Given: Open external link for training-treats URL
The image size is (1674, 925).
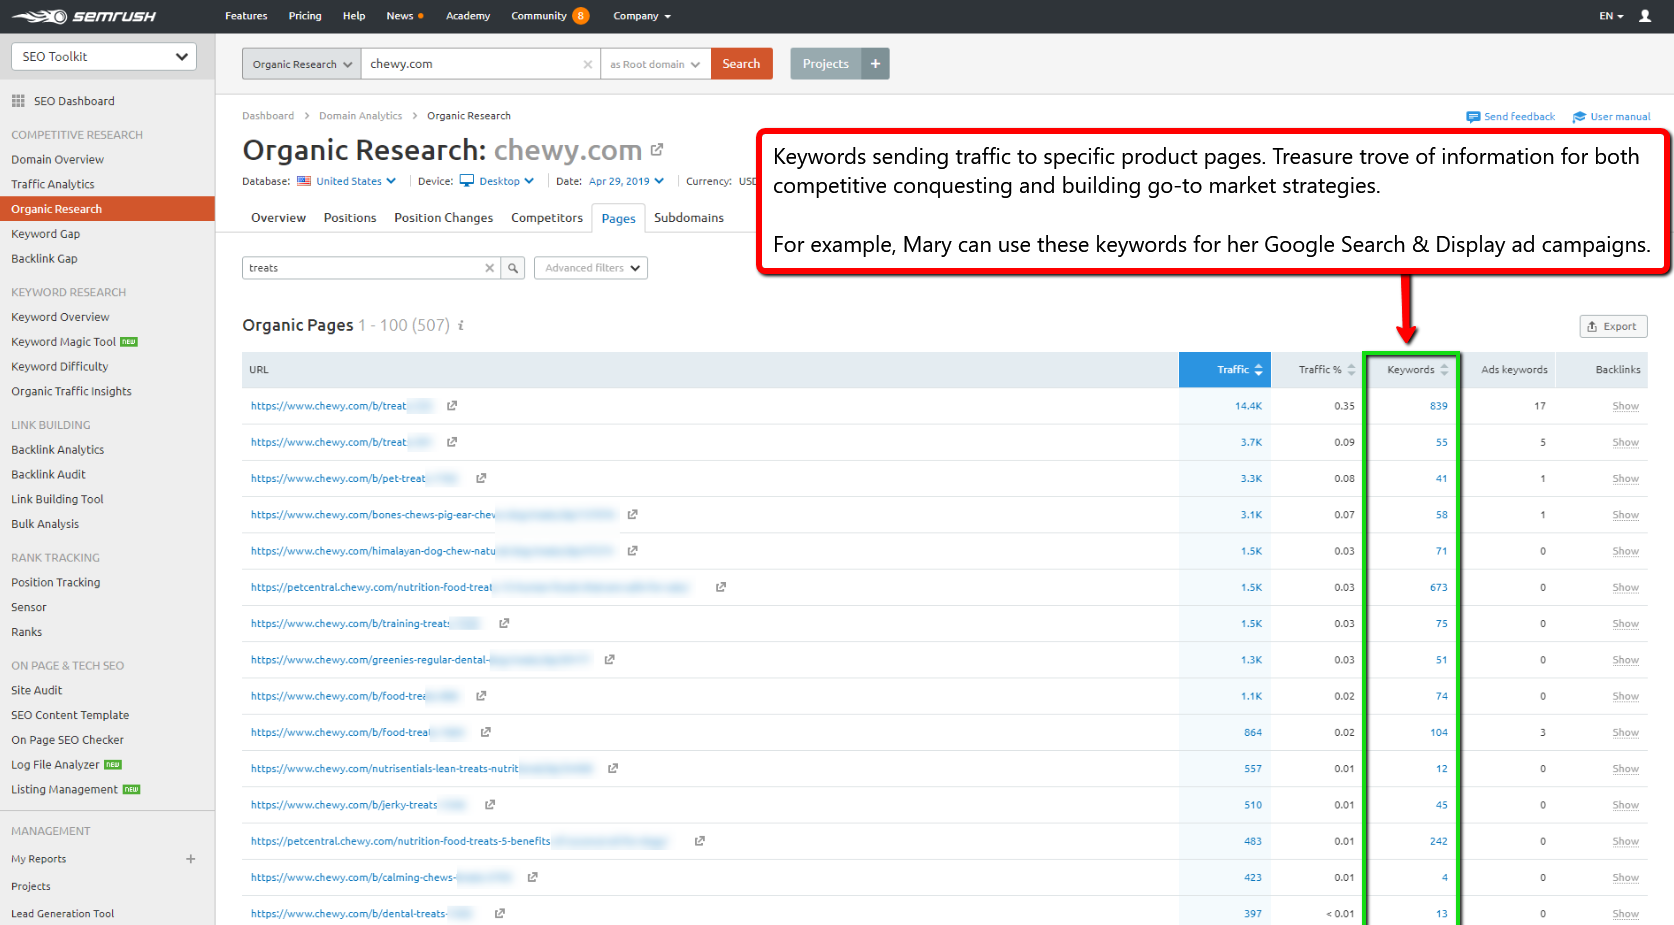Looking at the screenshot, I should coord(504,623).
